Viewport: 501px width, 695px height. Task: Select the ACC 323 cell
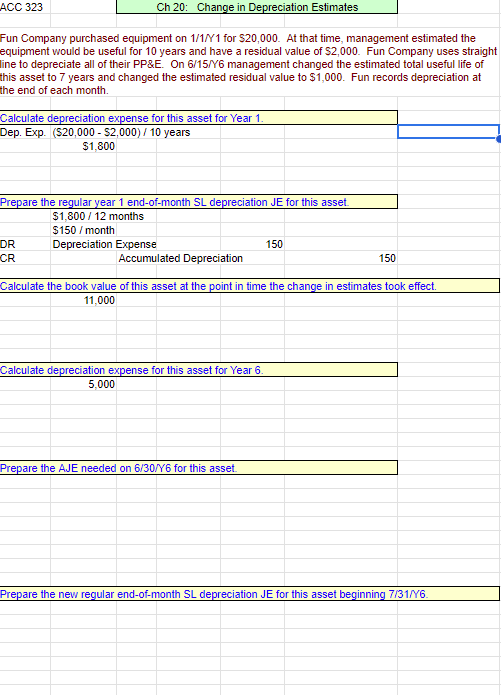pos(25,7)
